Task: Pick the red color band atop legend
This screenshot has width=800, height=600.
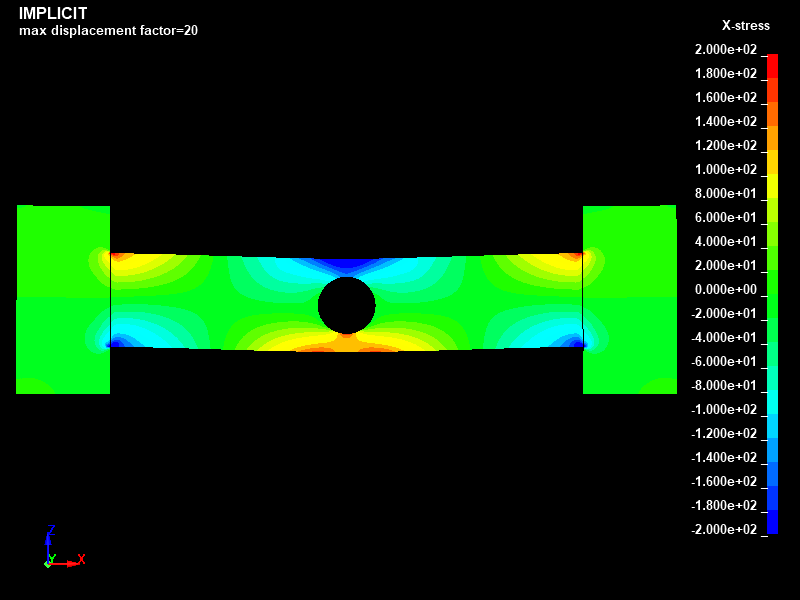Action: click(772, 60)
